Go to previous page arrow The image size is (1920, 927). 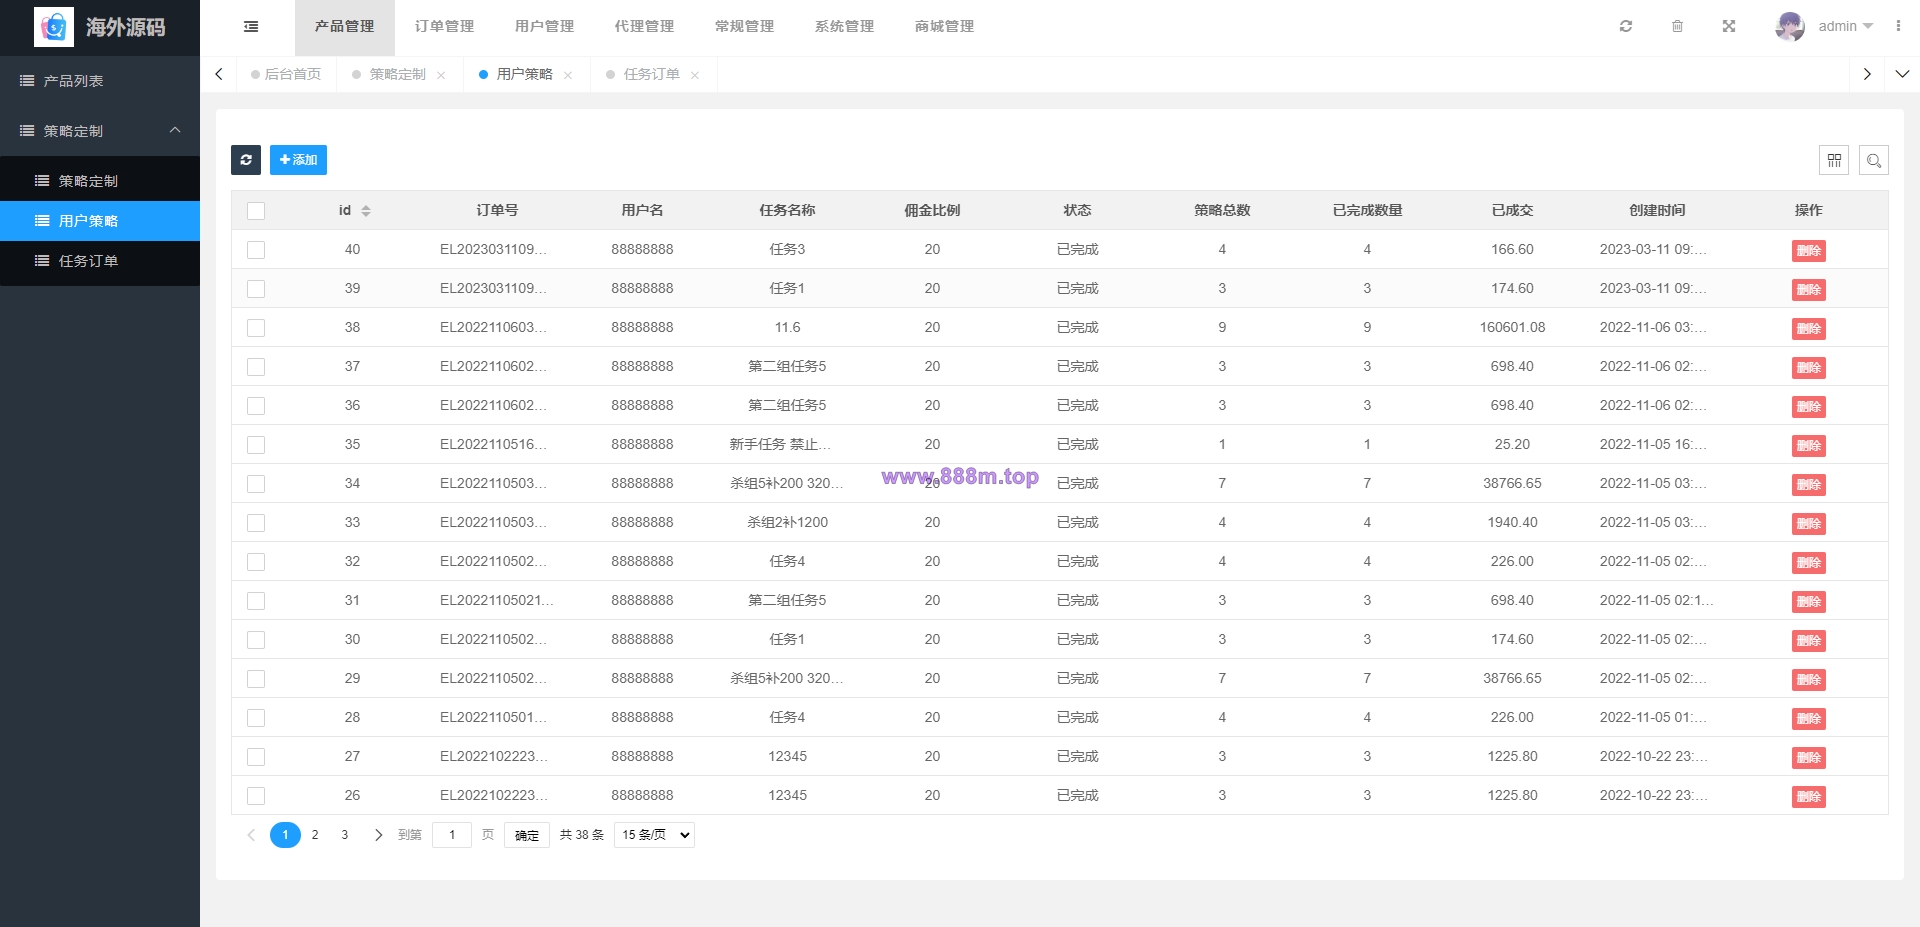pos(251,835)
